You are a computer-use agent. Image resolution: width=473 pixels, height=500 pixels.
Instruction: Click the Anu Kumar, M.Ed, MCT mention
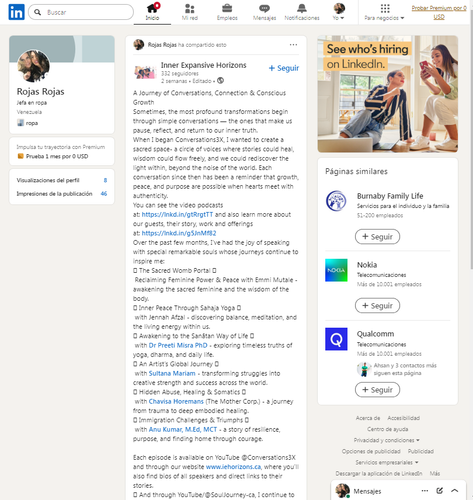[183, 429]
